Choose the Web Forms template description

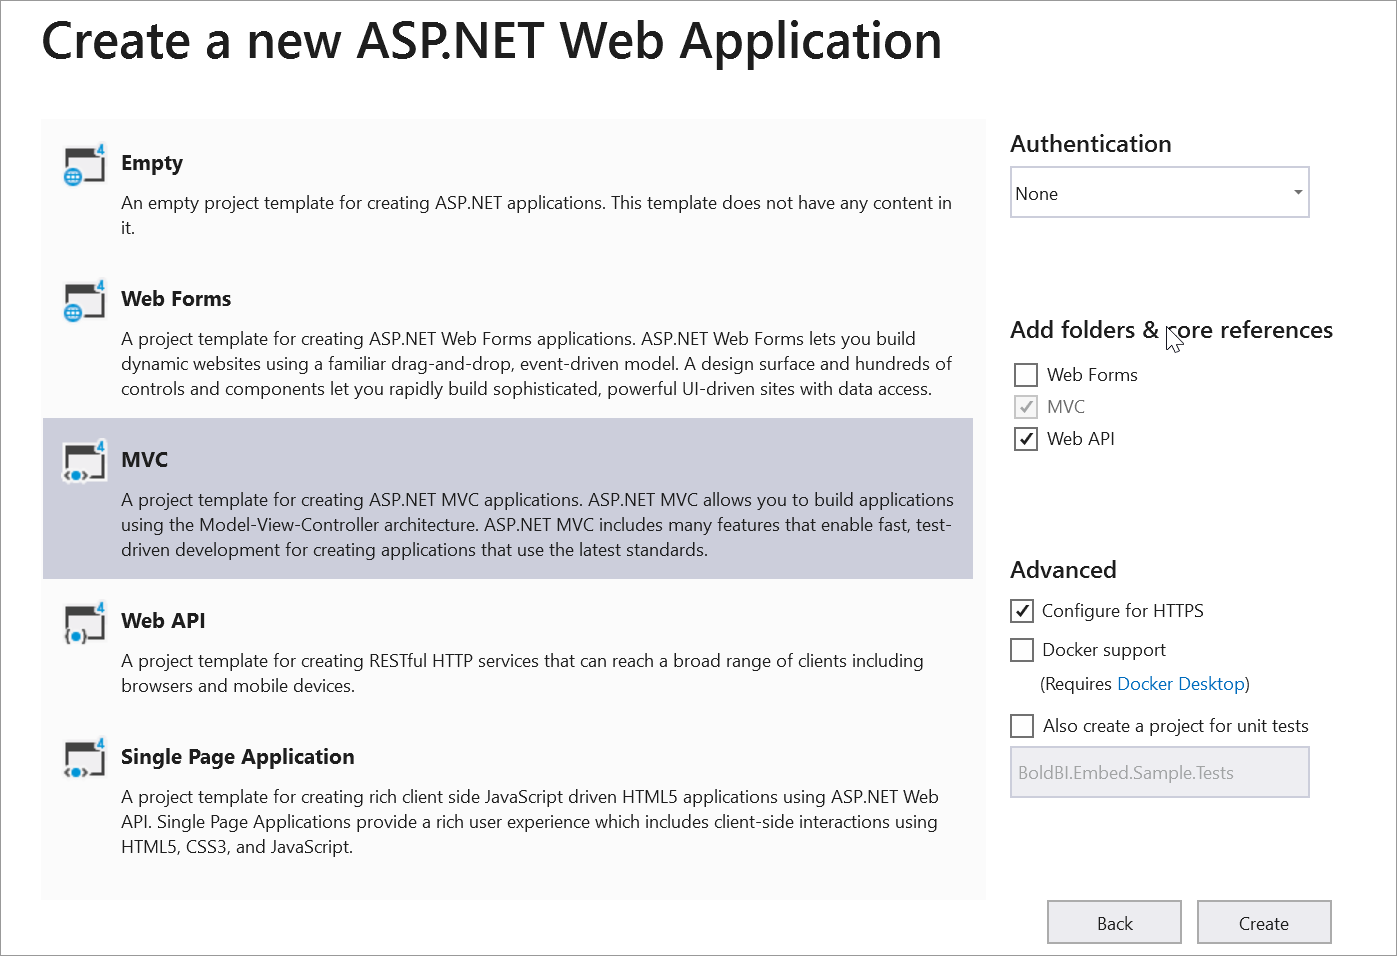tap(536, 364)
